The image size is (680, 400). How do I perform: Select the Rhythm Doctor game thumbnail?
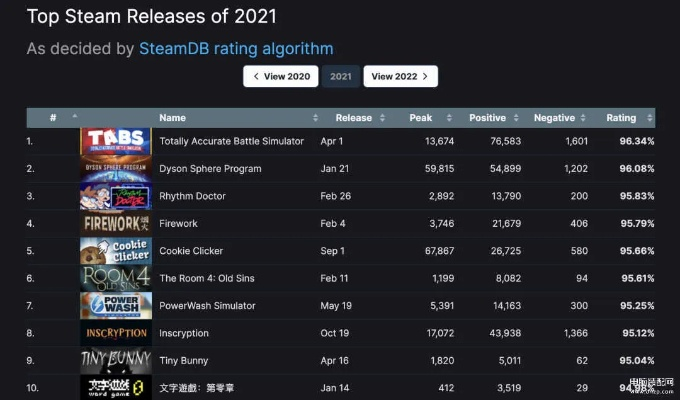coord(115,196)
